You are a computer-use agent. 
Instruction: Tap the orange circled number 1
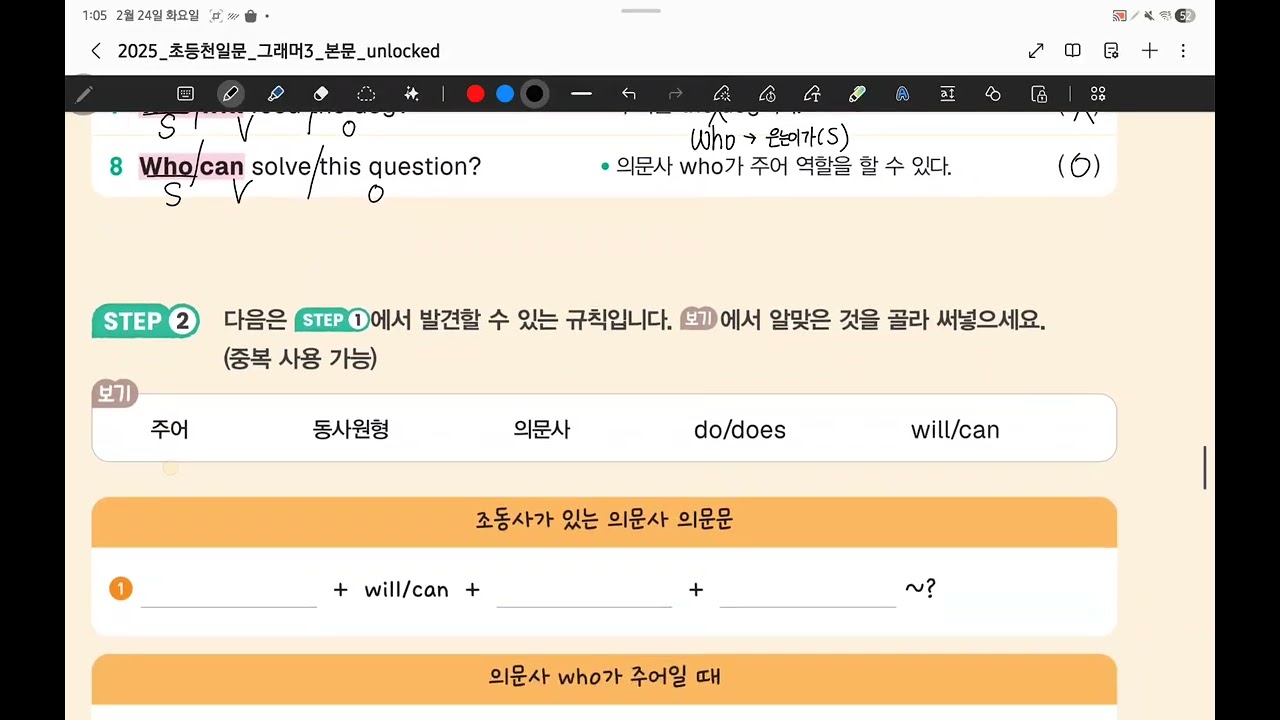[x=120, y=590]
